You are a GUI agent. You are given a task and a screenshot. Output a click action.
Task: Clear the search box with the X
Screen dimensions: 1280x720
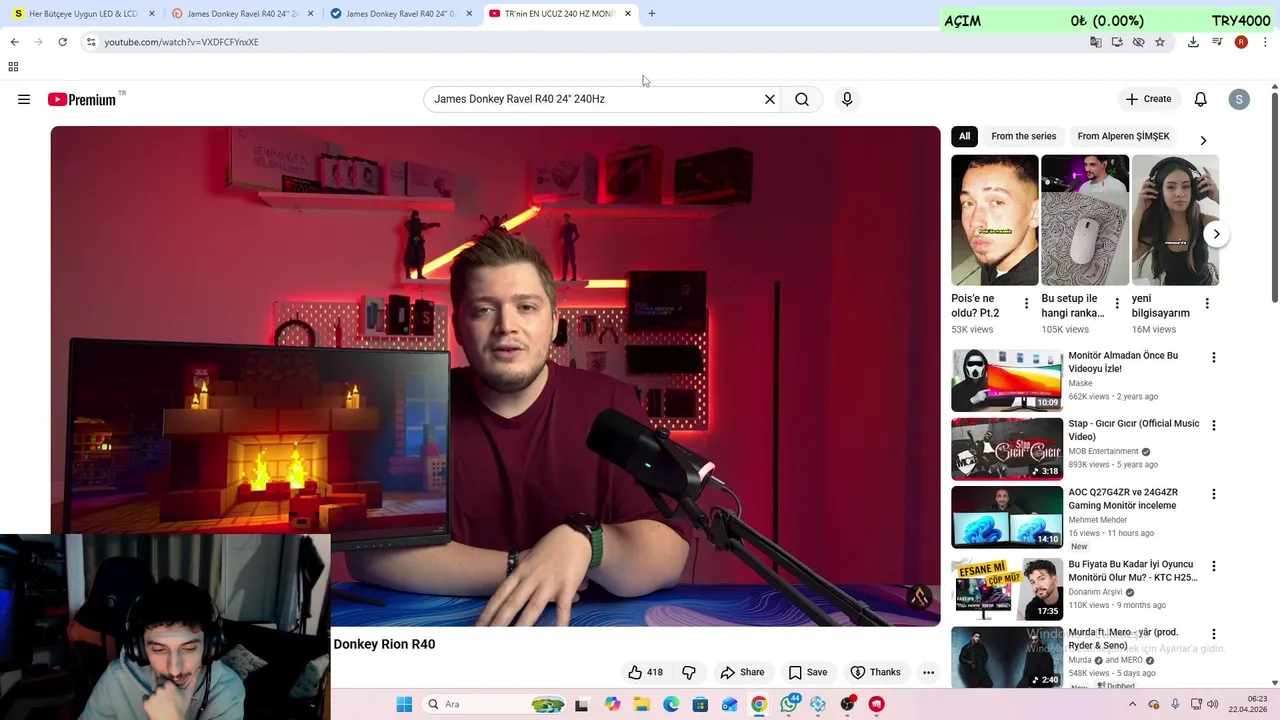tap(770, 99)
